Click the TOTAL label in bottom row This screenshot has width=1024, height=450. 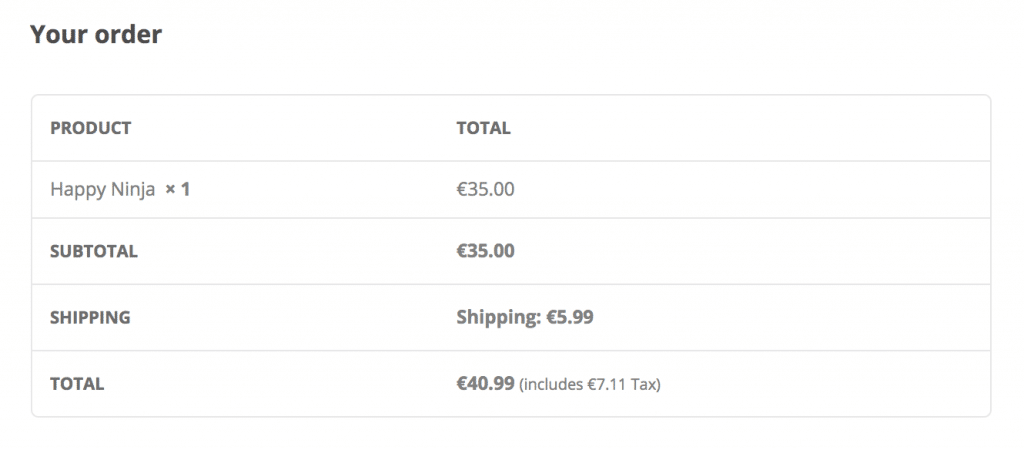77,384
